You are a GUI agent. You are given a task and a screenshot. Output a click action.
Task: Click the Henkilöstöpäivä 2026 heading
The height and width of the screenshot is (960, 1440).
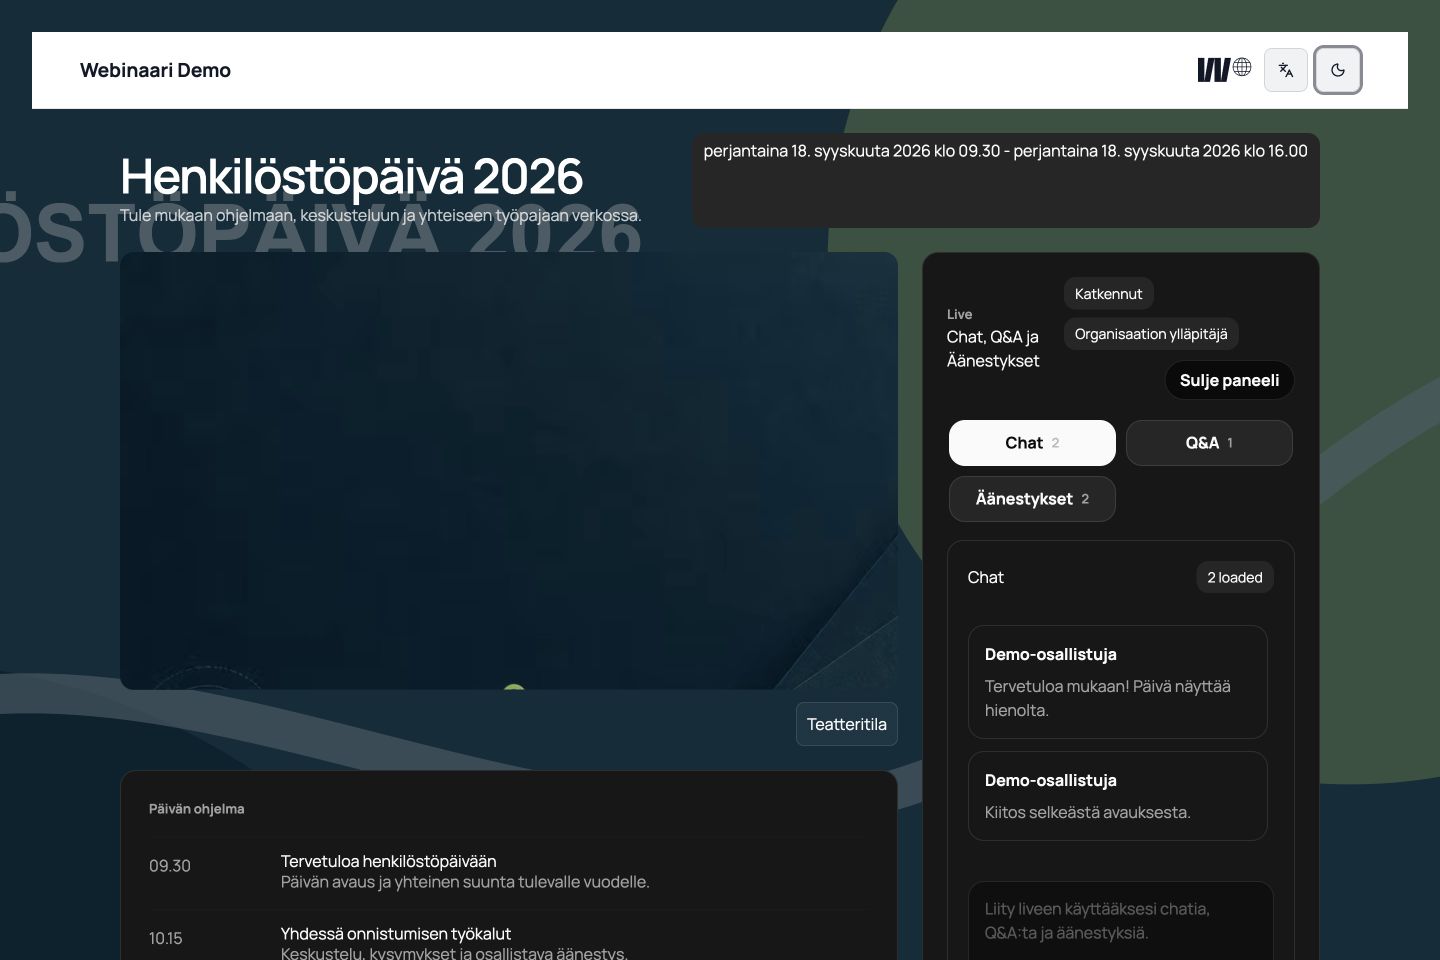click(351, 176)
